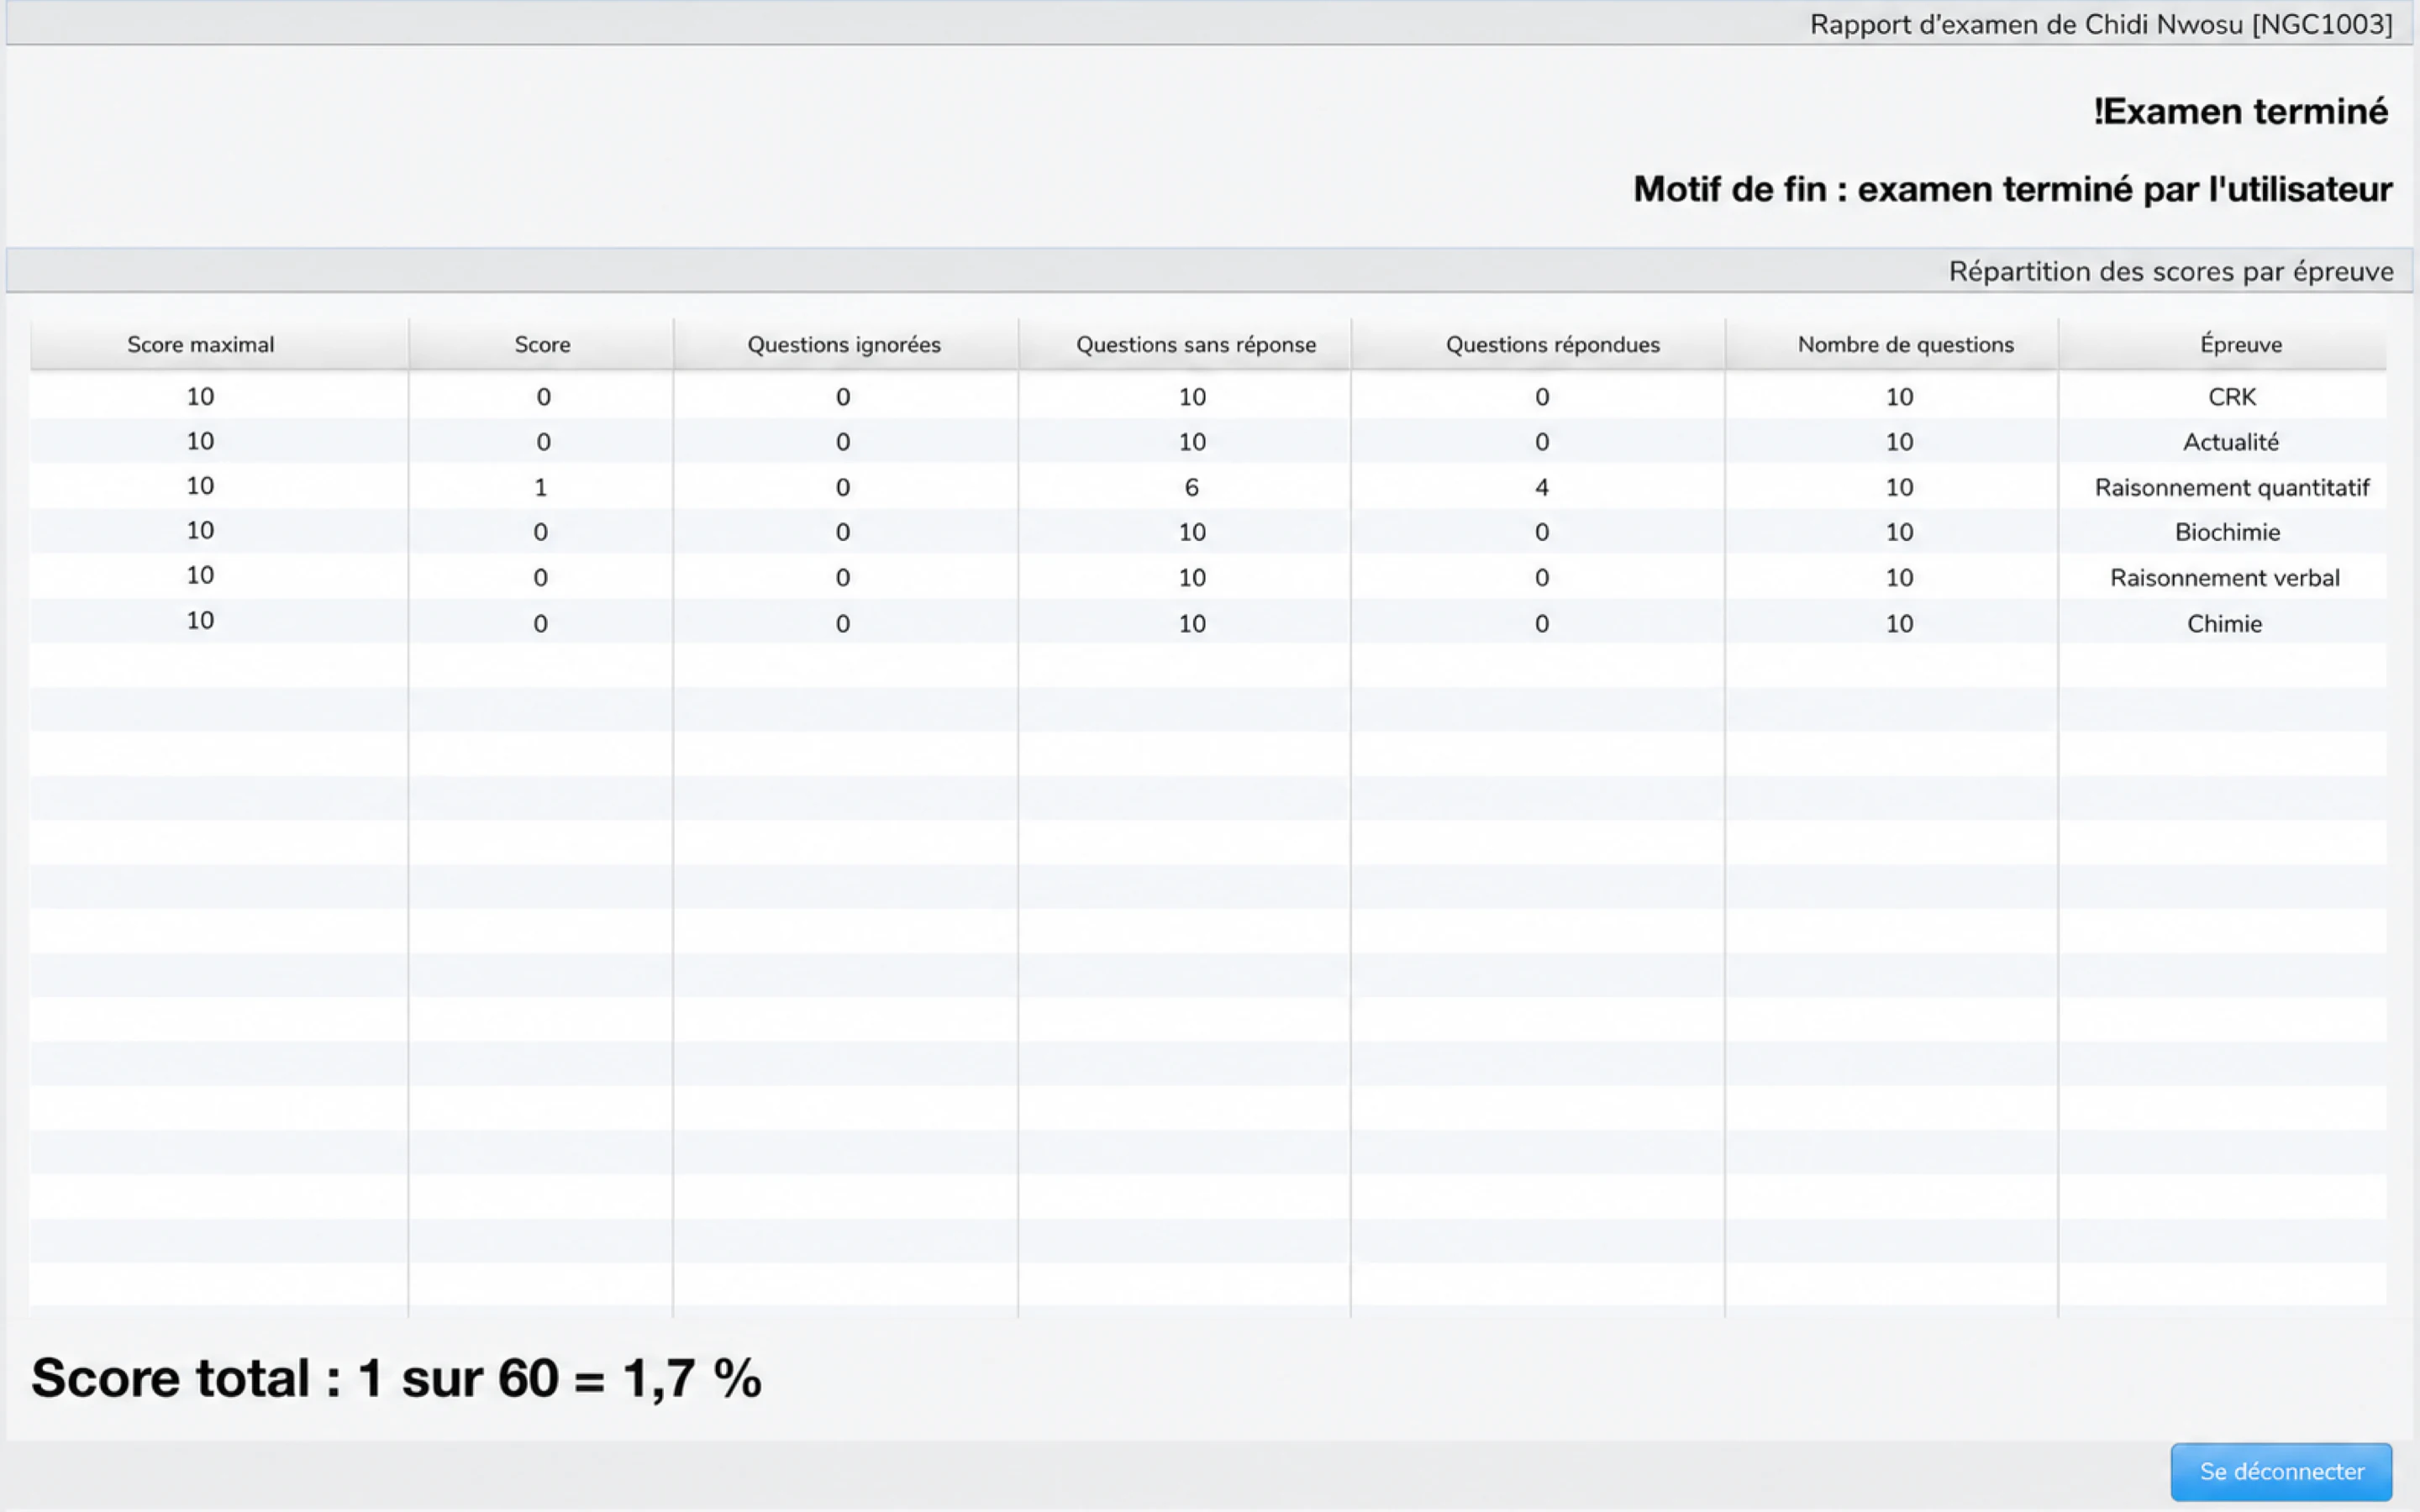Select the Raisonnement quantitatif row label

[x=2231, y=488]
